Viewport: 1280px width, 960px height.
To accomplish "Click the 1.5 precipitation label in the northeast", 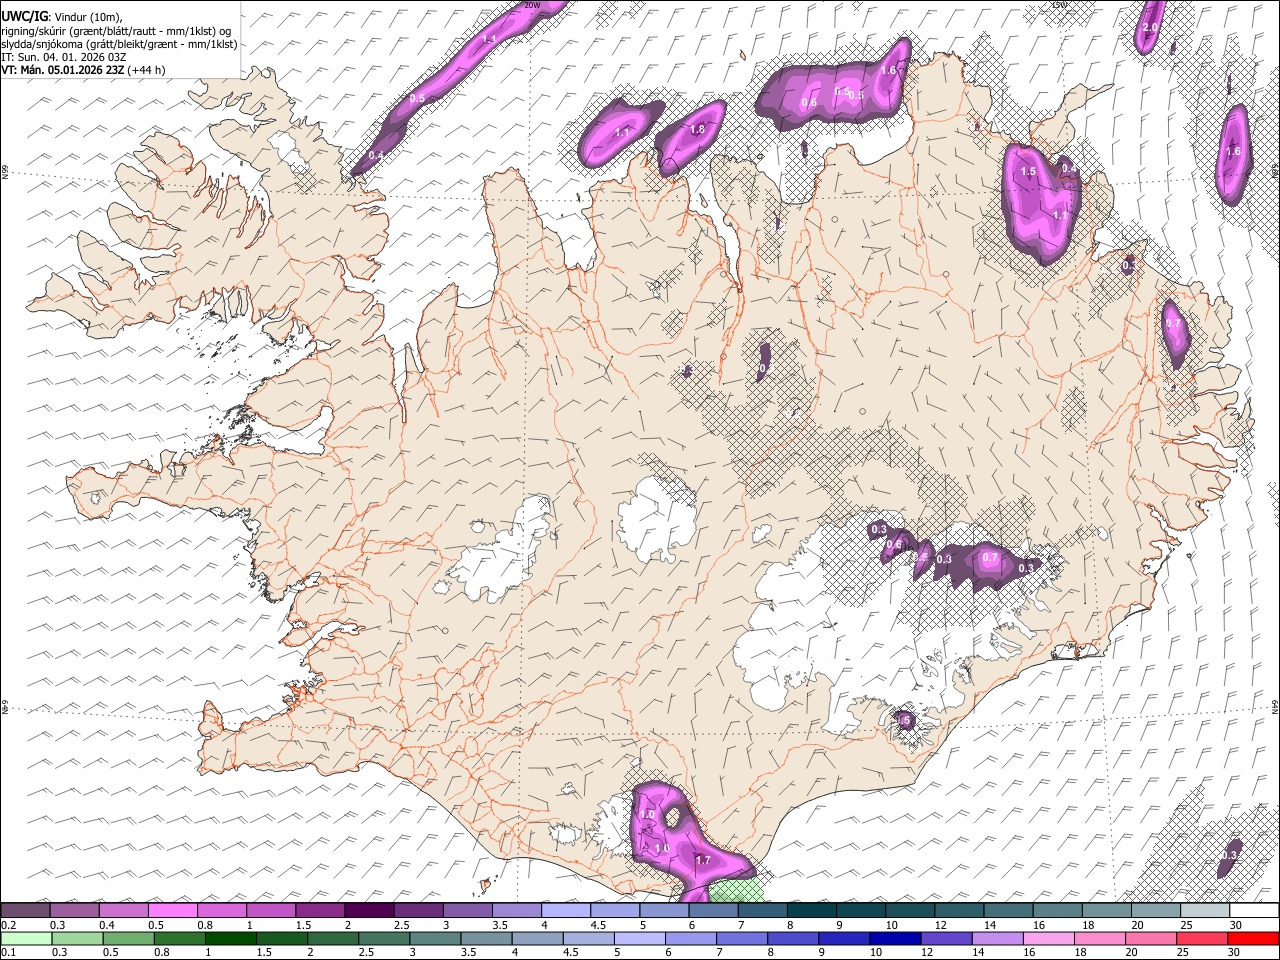I will (1029, 172).
